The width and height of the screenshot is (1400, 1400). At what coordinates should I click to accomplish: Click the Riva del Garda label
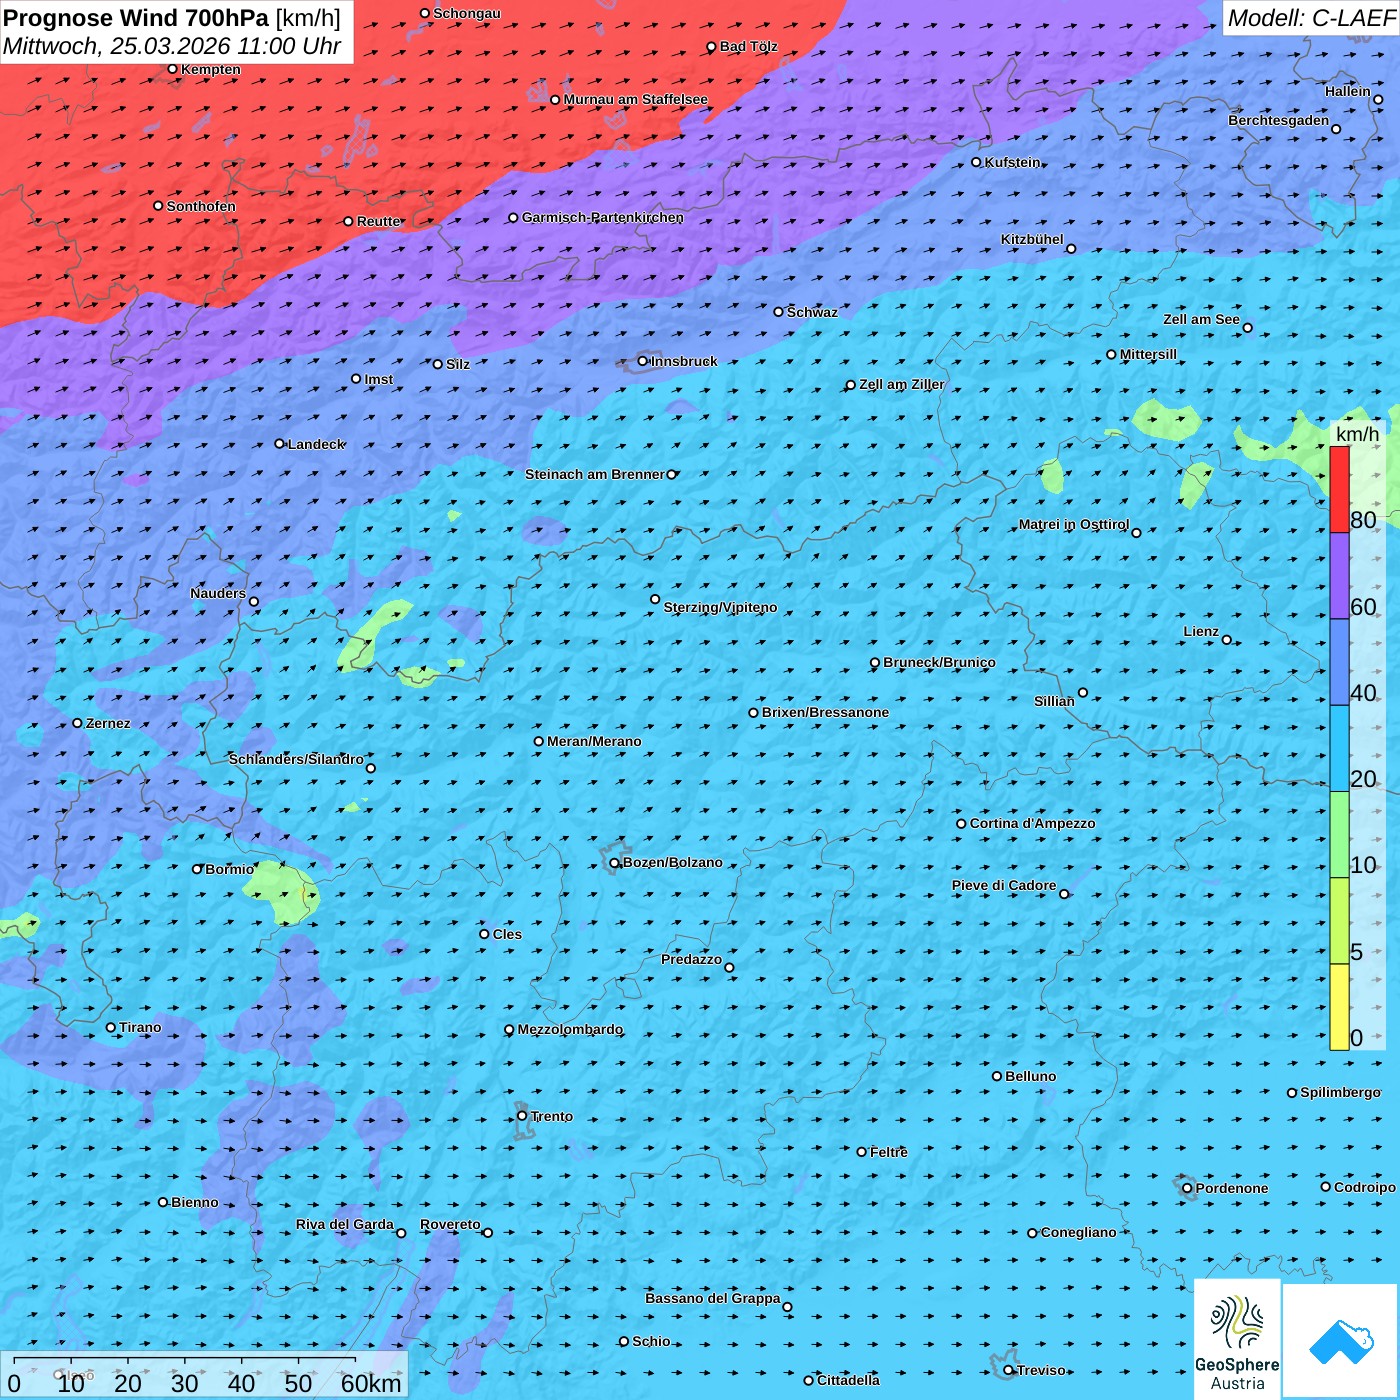point(344,1224)
